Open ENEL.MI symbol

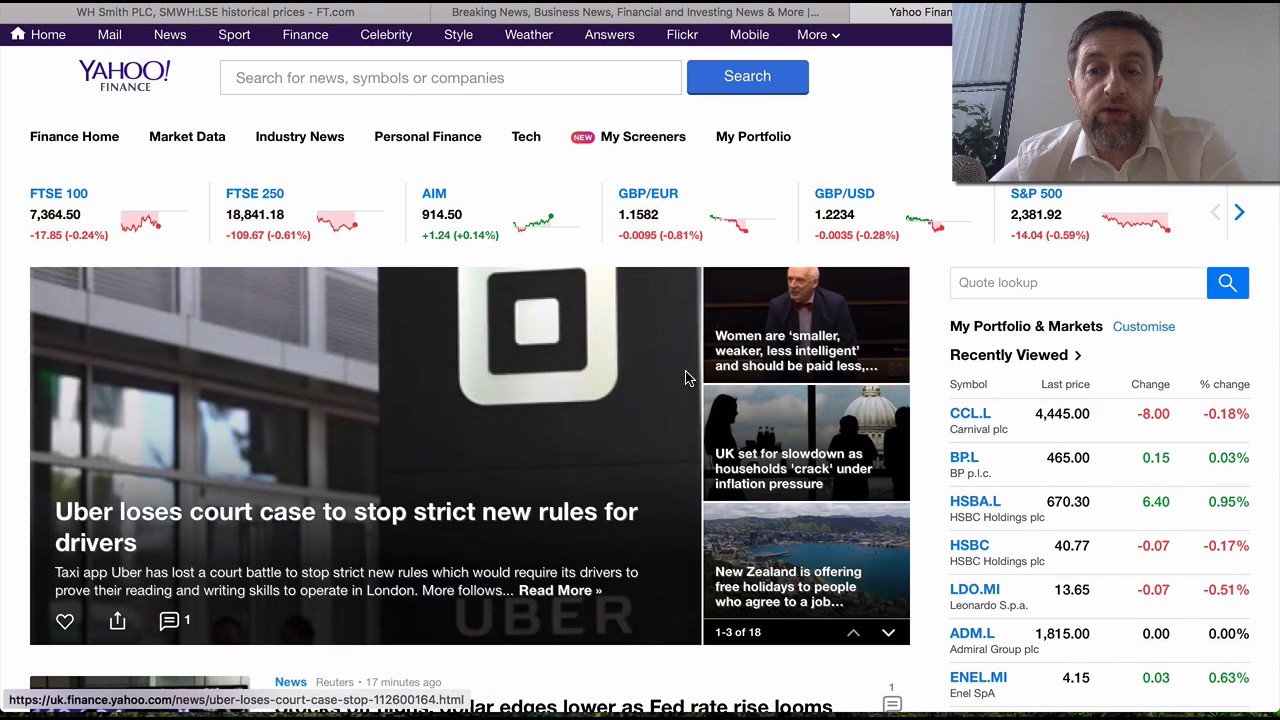click(x=978, y=678)
